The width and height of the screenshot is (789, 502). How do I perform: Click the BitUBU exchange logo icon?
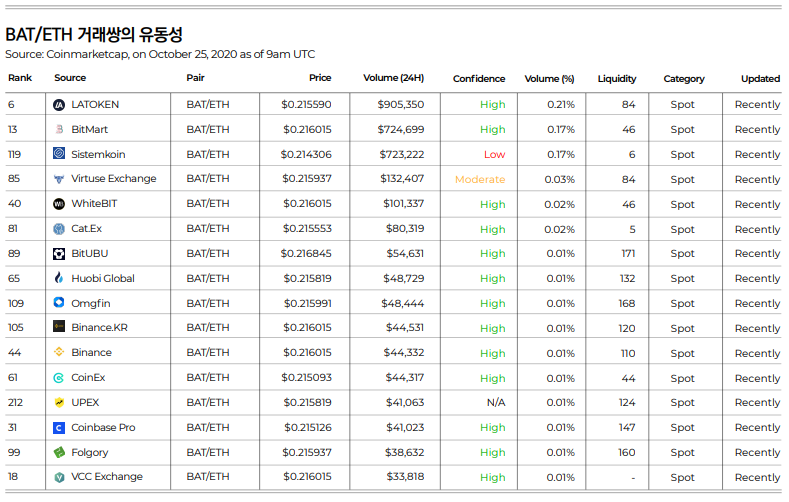59,254
